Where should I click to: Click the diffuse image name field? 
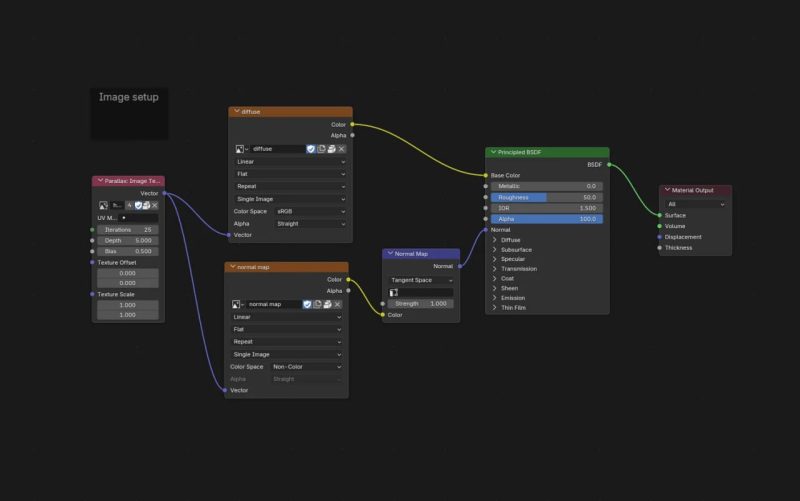tap(275, 149)
